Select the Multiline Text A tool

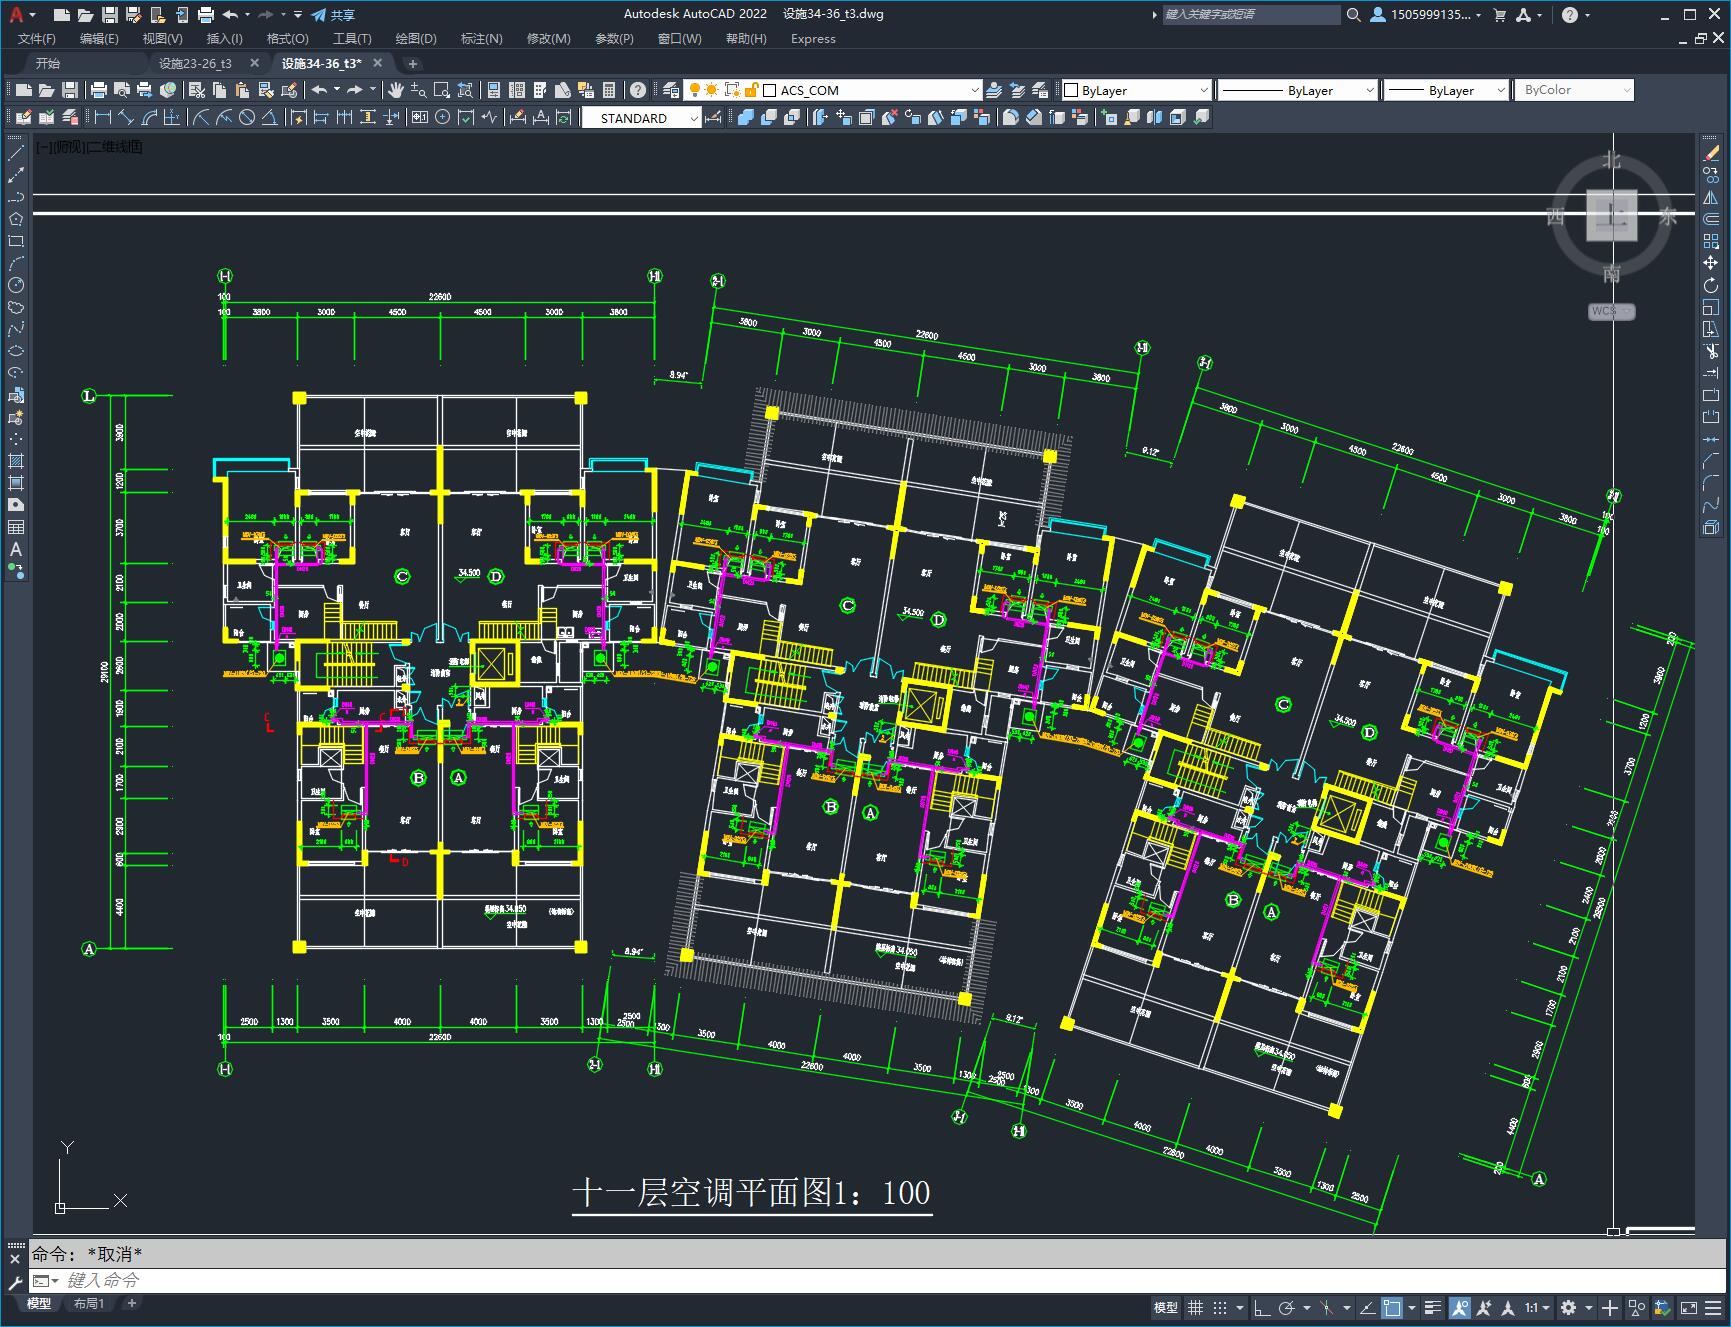click(16, 549)
